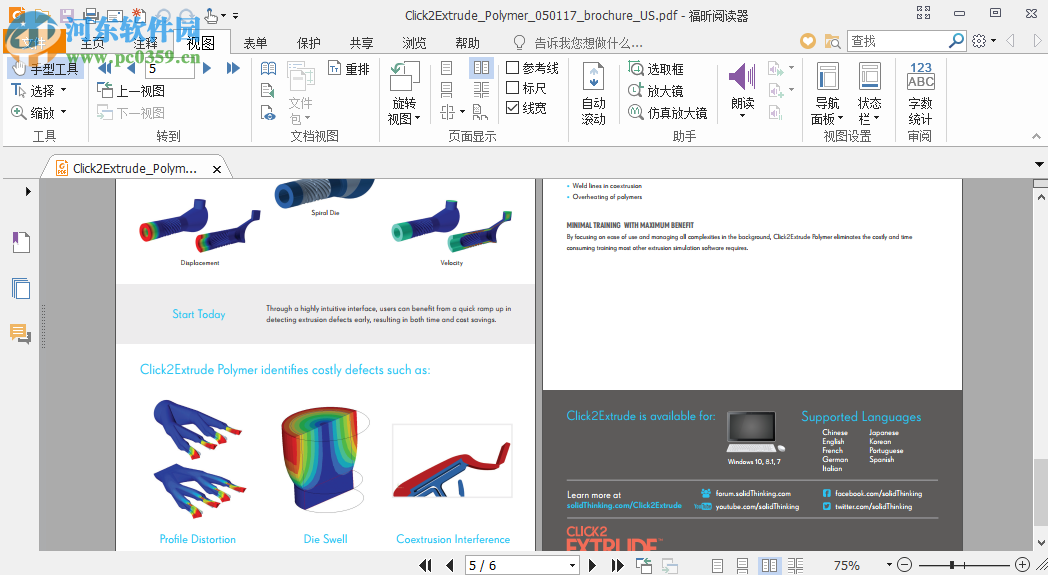
Task: Collapse the ribbon with the chevron
Action: [x=1036, y=136]
